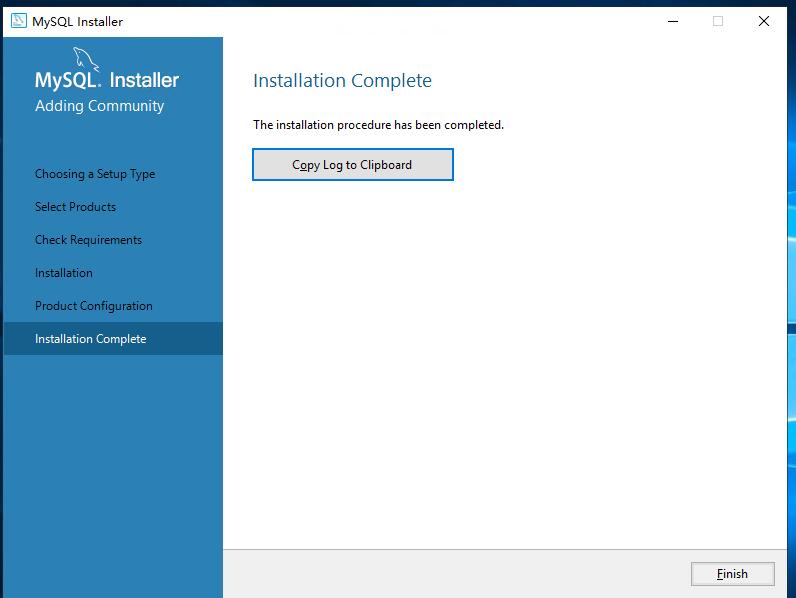The height and width of the screenshot is (598, 796).
Task: Go to Select Products step
Action: point(75,207)
